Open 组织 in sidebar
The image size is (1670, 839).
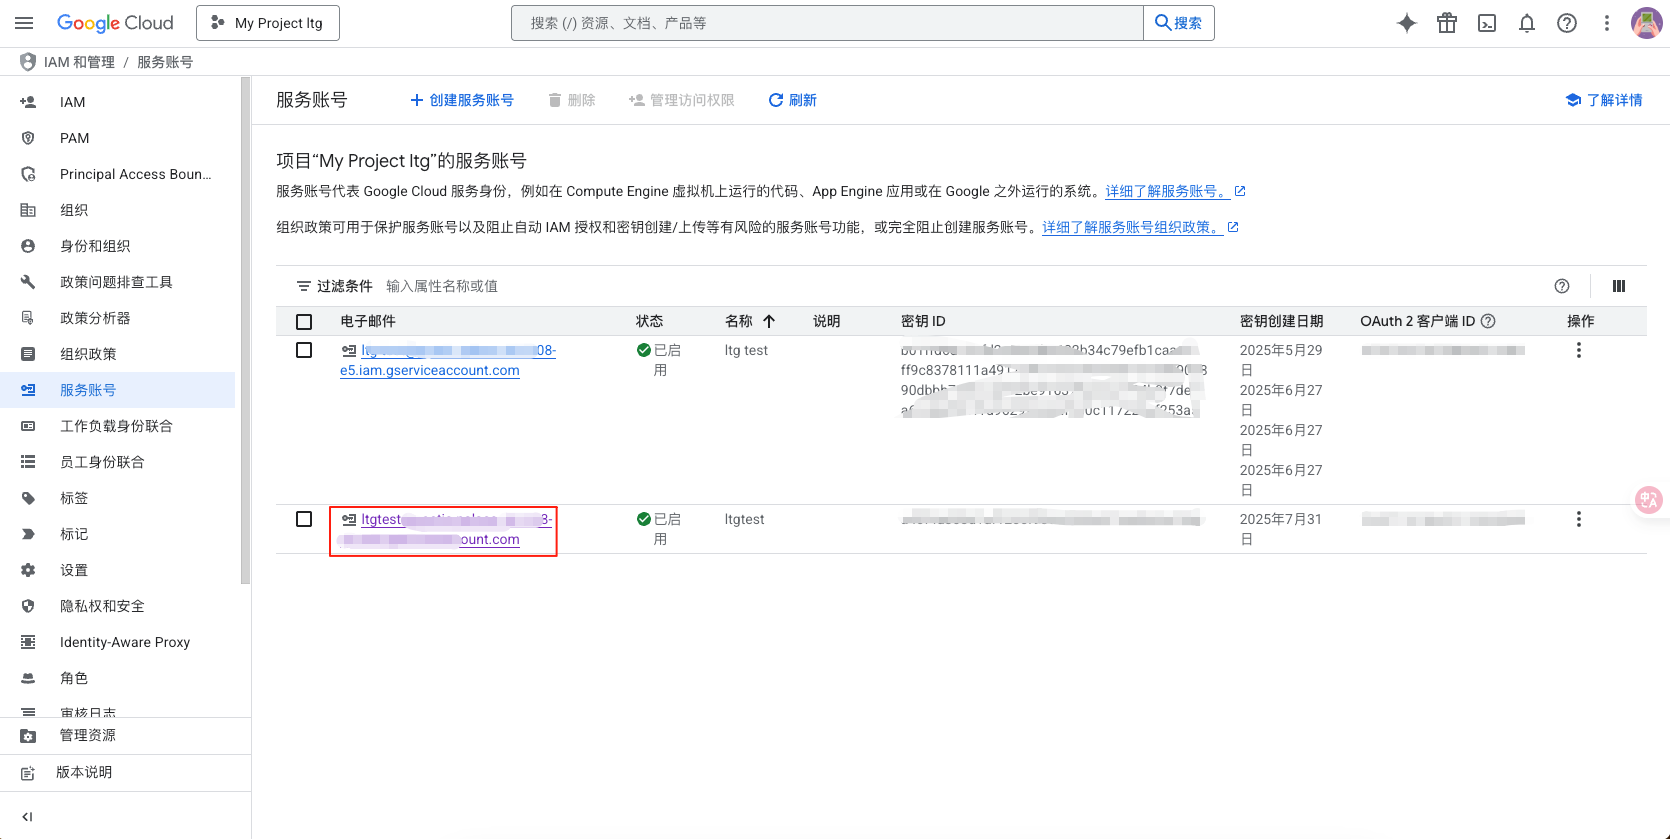[x=118, y=210]
